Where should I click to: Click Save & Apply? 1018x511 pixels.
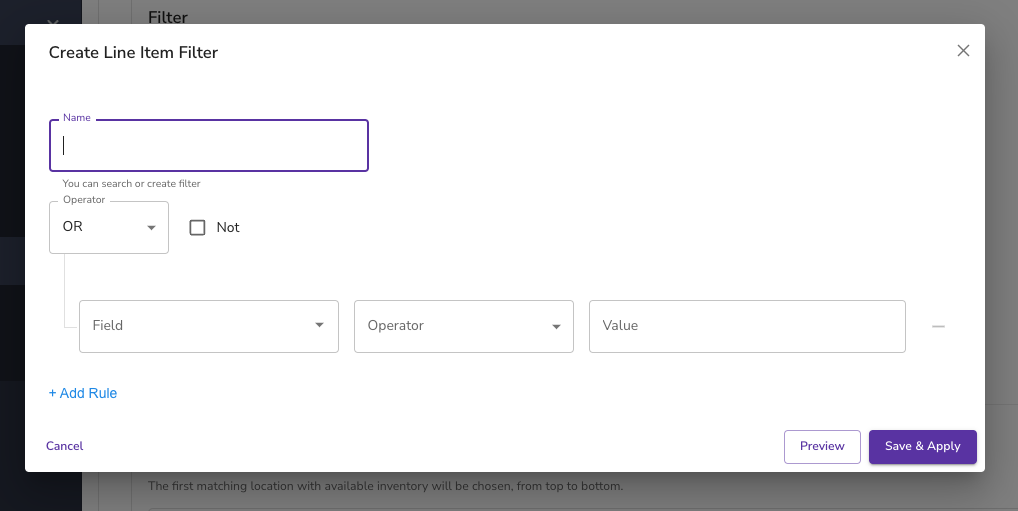click(x=923, y=447)
